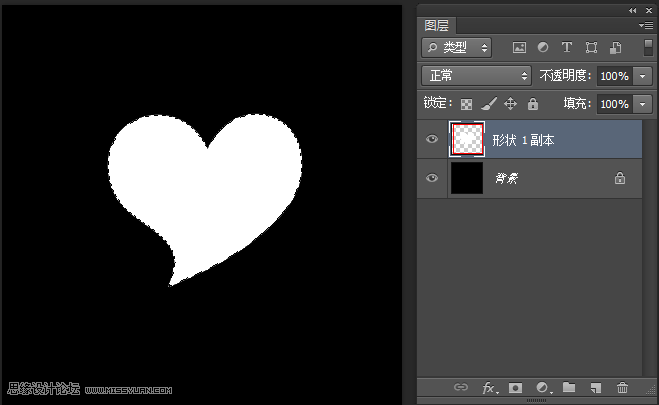Hide the 形状 1 副本 layer
Viewport: 659px width, 405px height.
432,139
